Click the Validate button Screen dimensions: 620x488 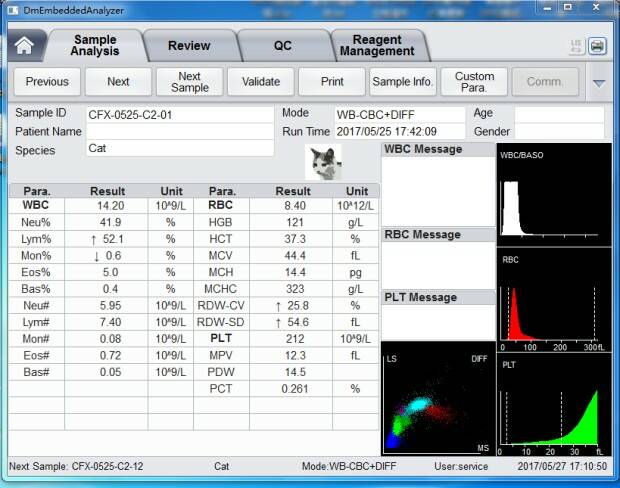tap(261, 82)
